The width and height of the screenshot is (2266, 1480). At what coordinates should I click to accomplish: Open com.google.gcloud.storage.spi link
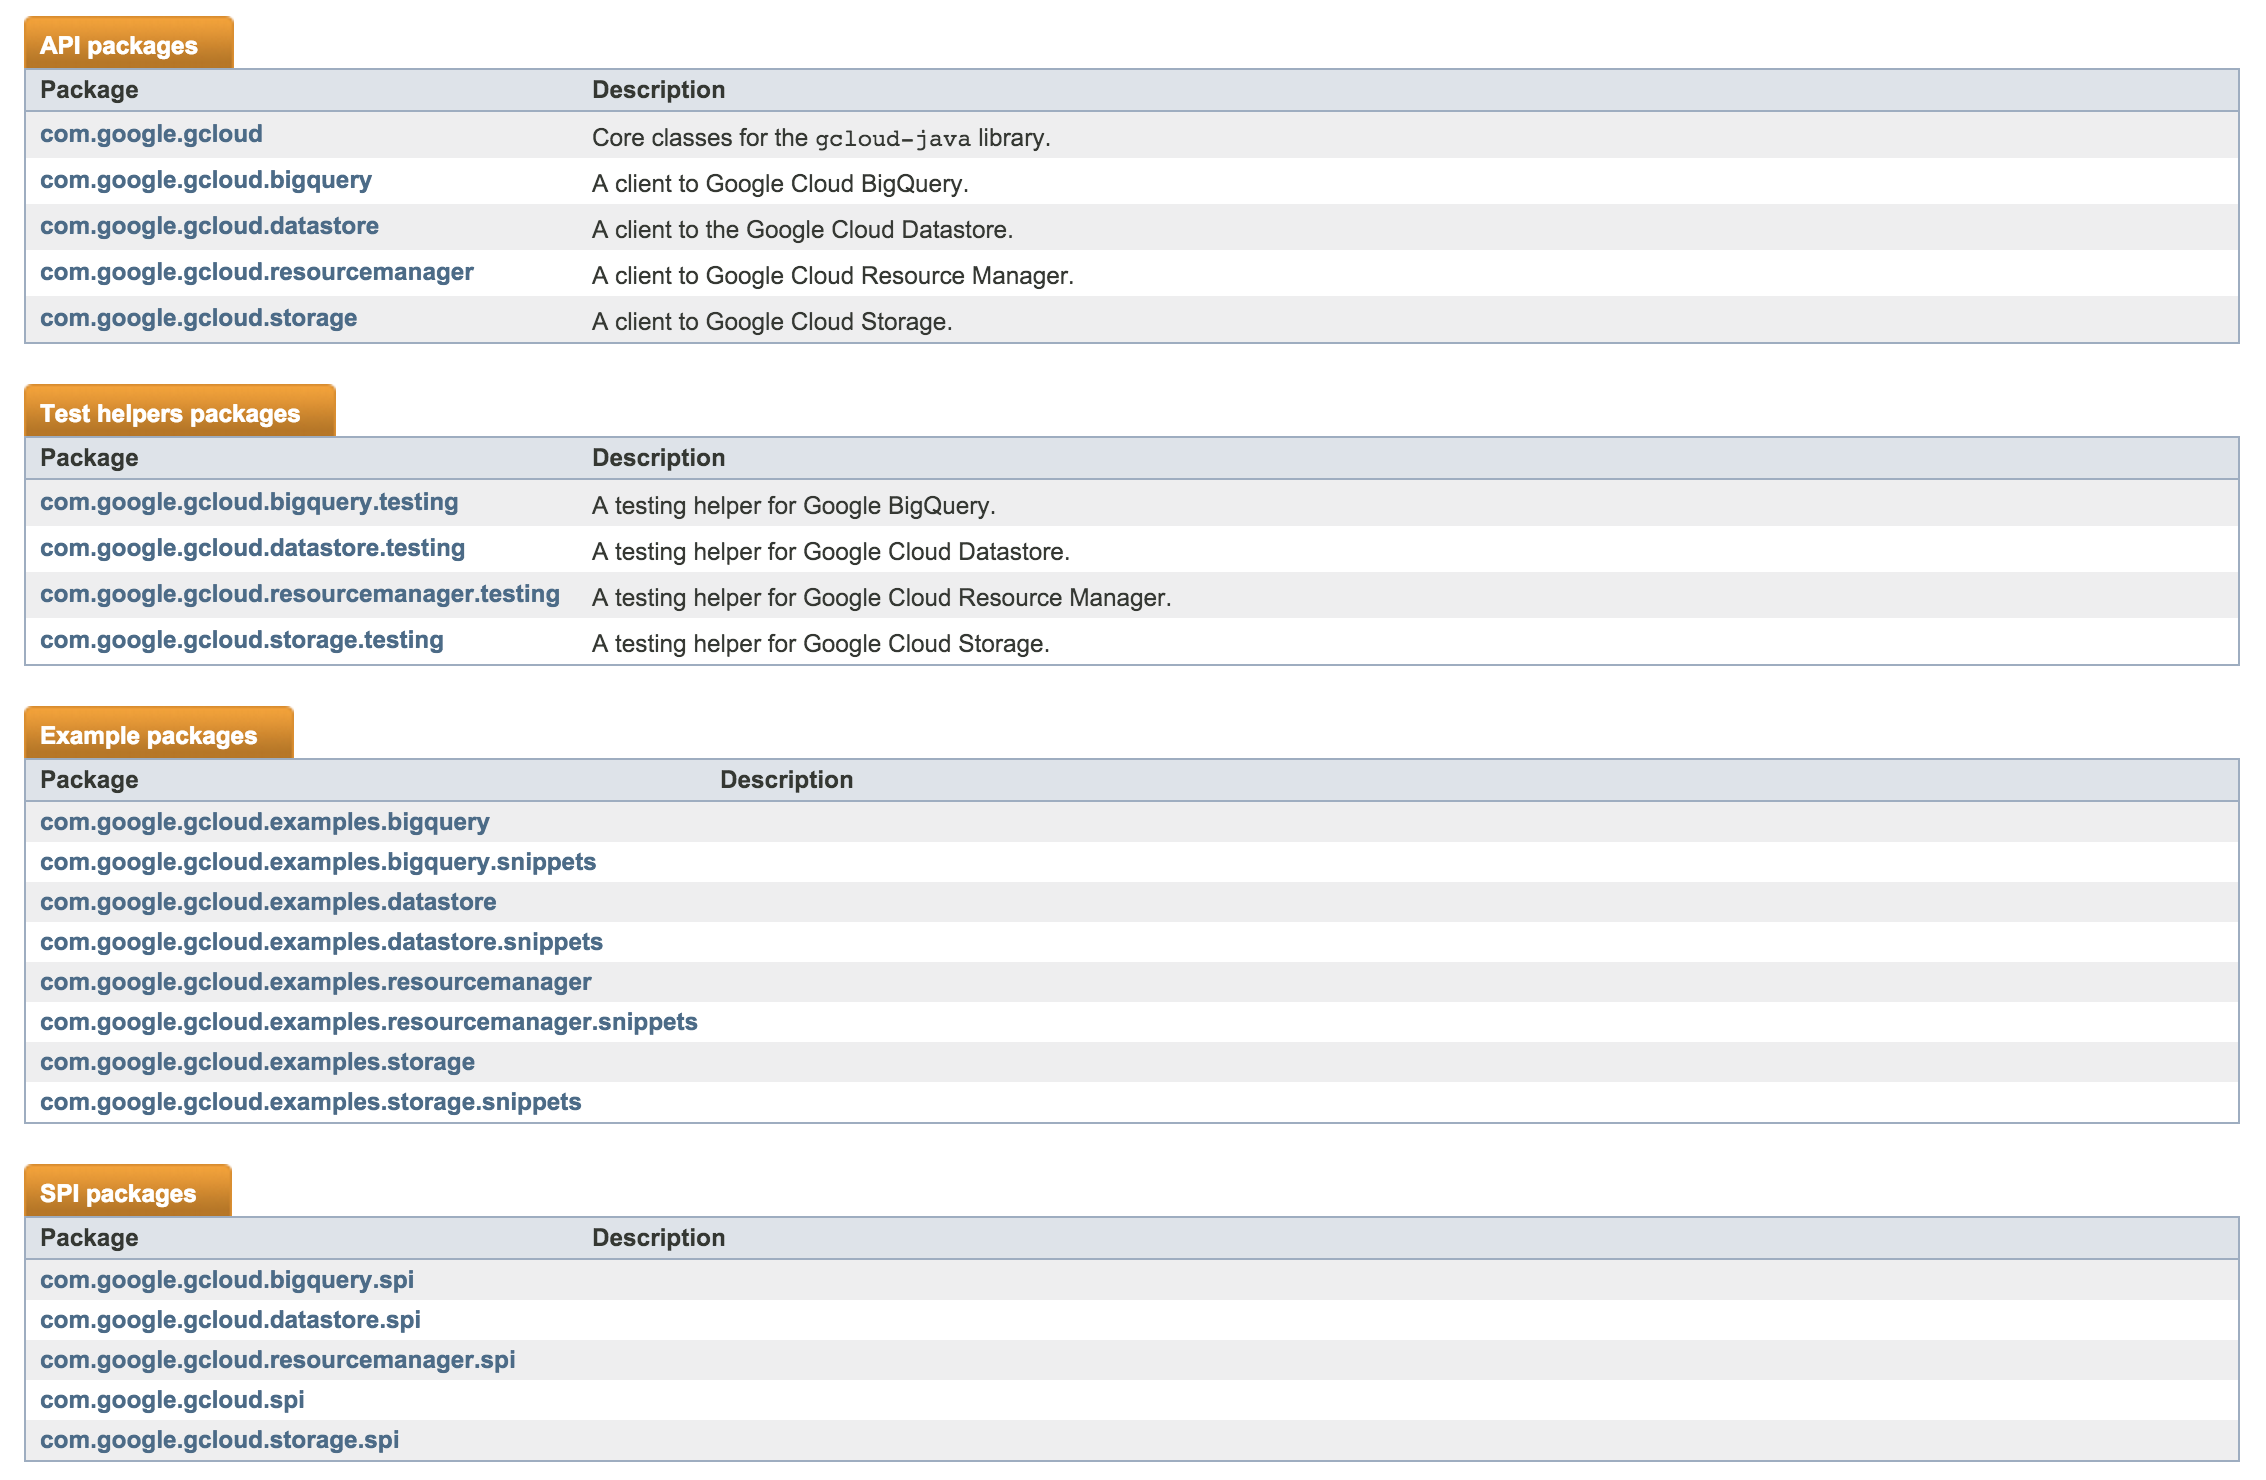(x=219, y=1440)
